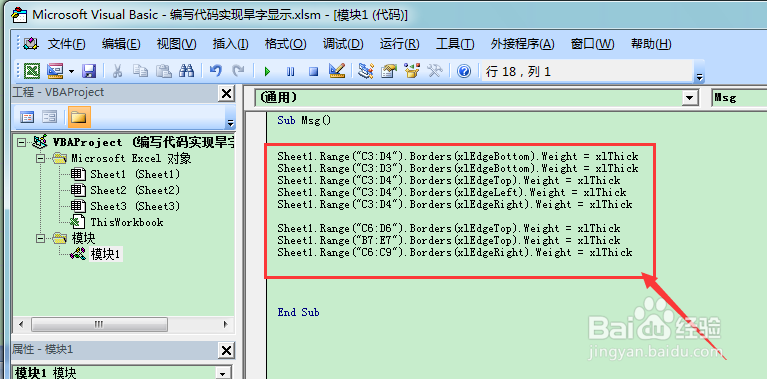Viewport: 767px width, 379px height.
Task: Open Project Explorer toolbar icon
Action: tap(365, 71)
